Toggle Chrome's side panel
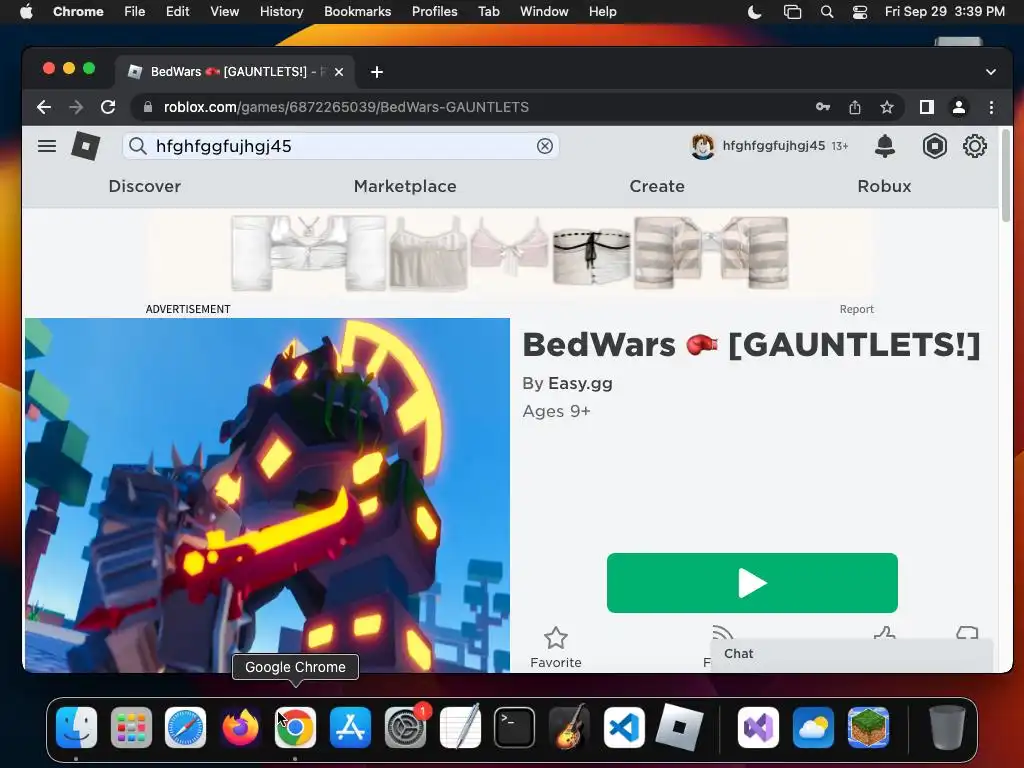 click(x=926, y=107)
